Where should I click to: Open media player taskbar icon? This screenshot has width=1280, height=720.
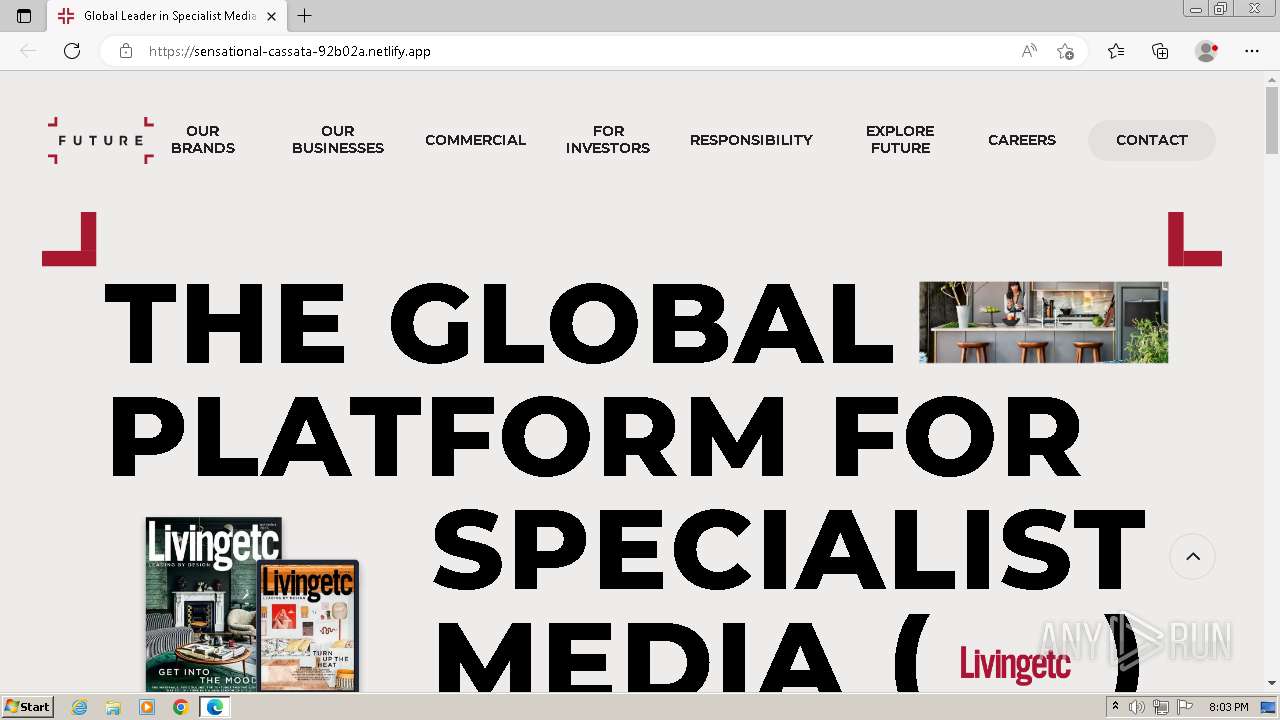tap(147, 707)
